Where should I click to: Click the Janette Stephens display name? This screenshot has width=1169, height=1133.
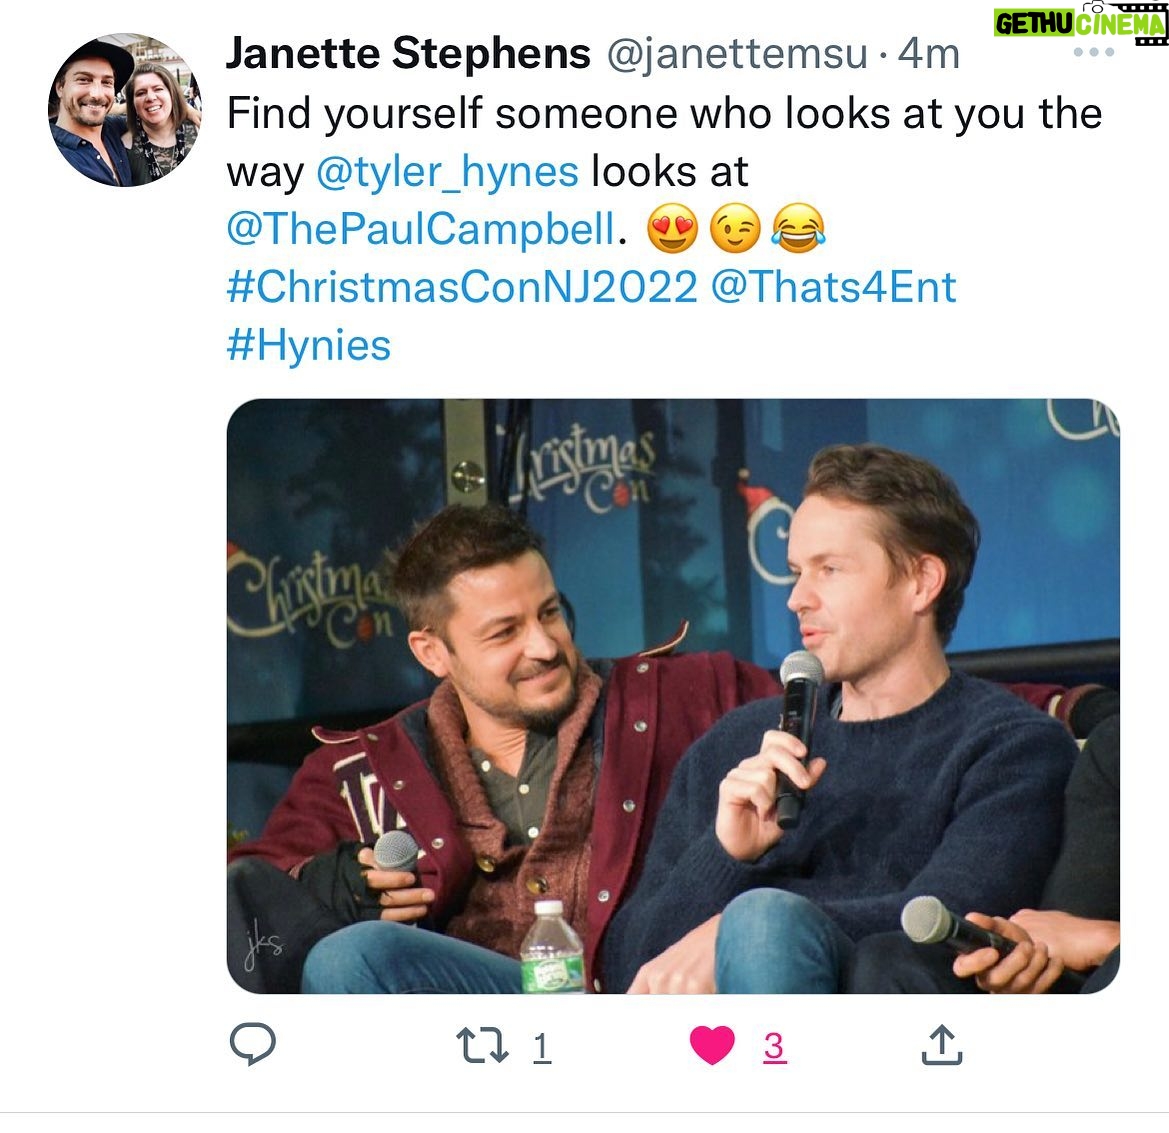pyautogui.click(x=409, y=54)
